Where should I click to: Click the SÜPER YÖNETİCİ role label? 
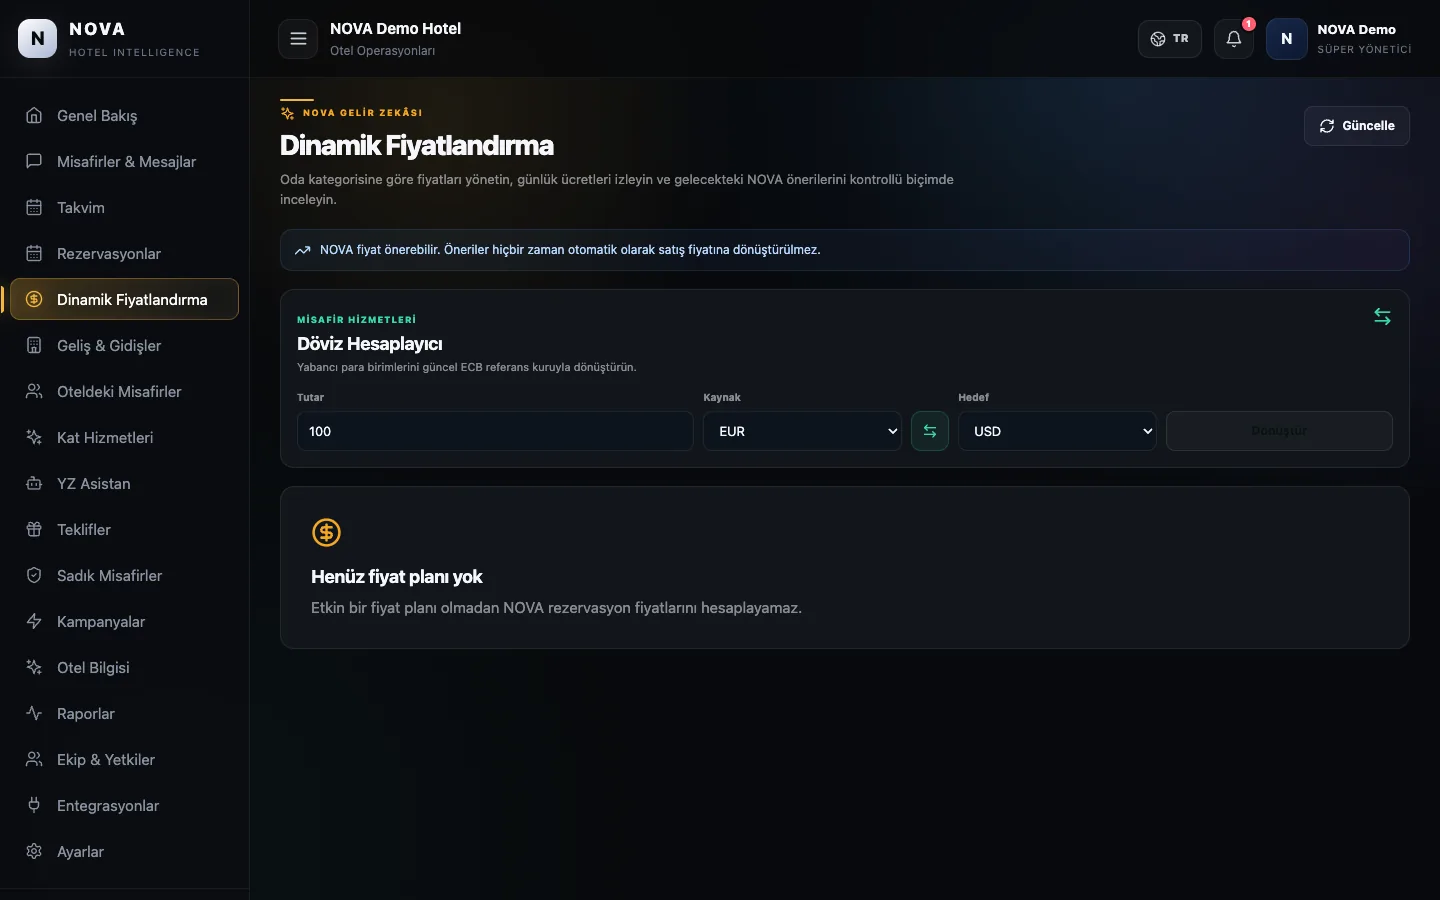(1364, 49)
